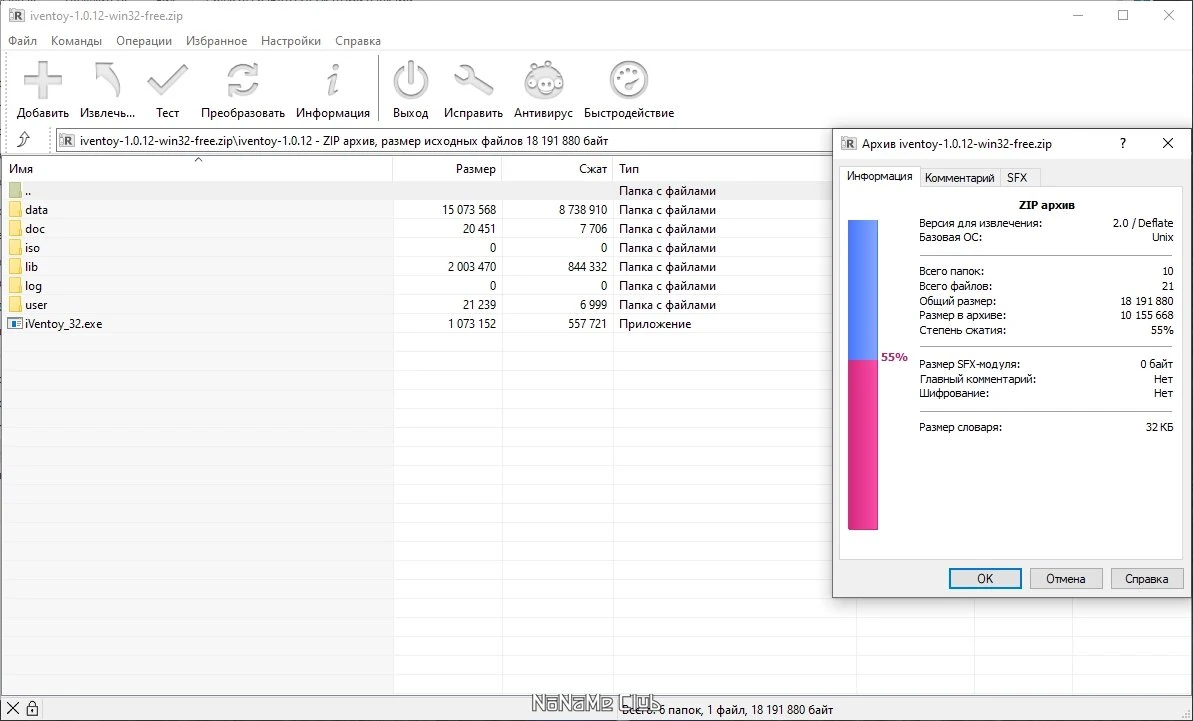
Task: Open the Команды menu
Action: tap(76, 41)
